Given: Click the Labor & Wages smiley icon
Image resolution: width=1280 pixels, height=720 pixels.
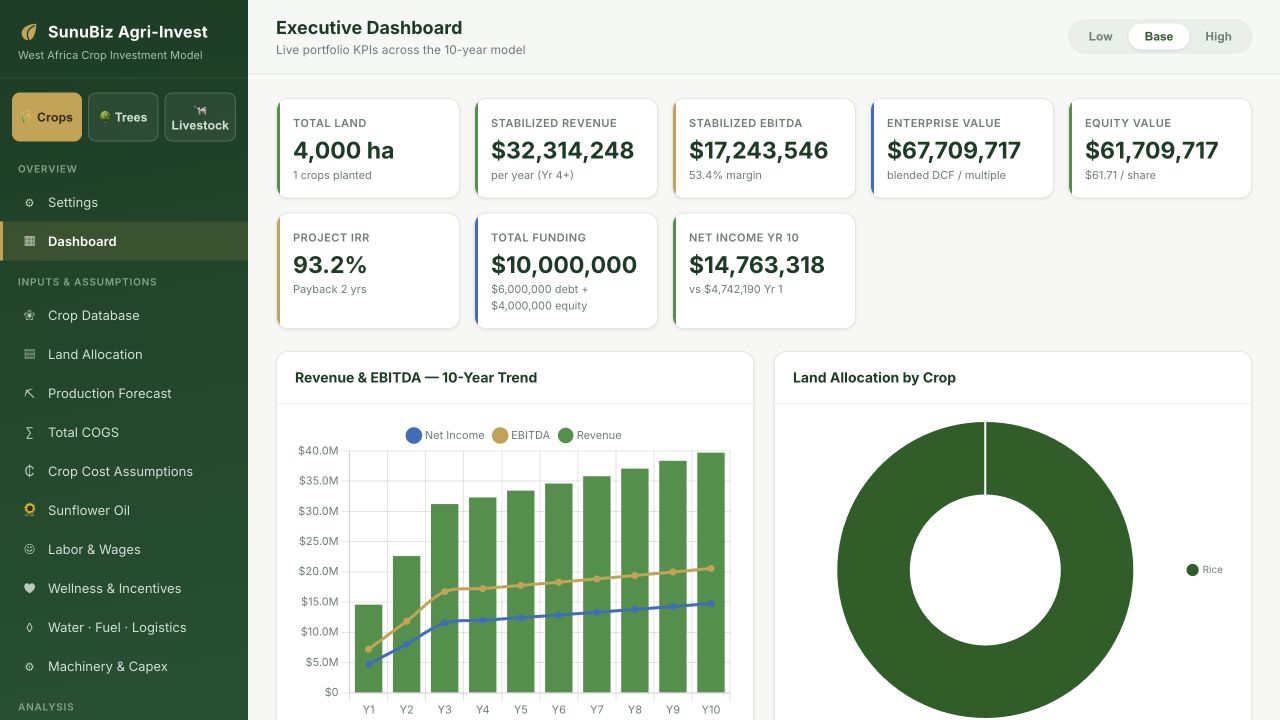Looking at the screenshot, I should pyautogui.click(x=29, y=549).
